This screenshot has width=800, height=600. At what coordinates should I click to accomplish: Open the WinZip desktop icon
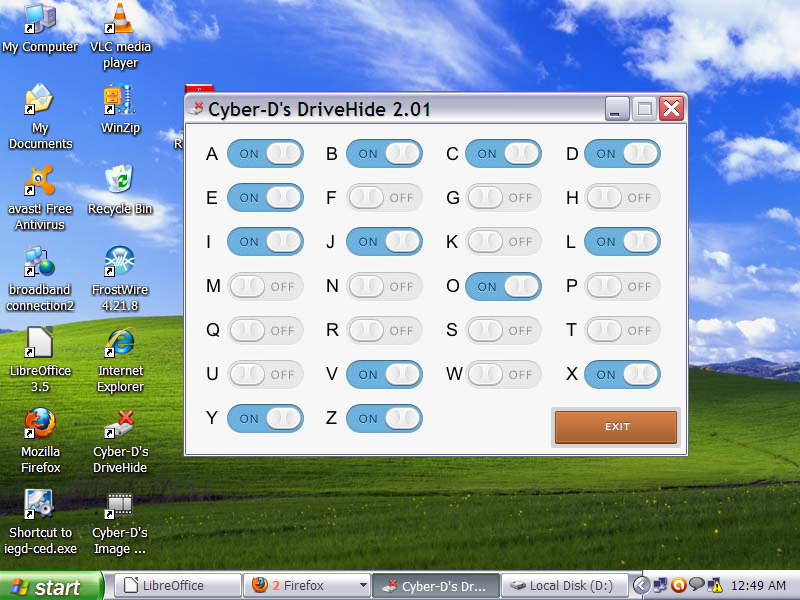[120, 103]
